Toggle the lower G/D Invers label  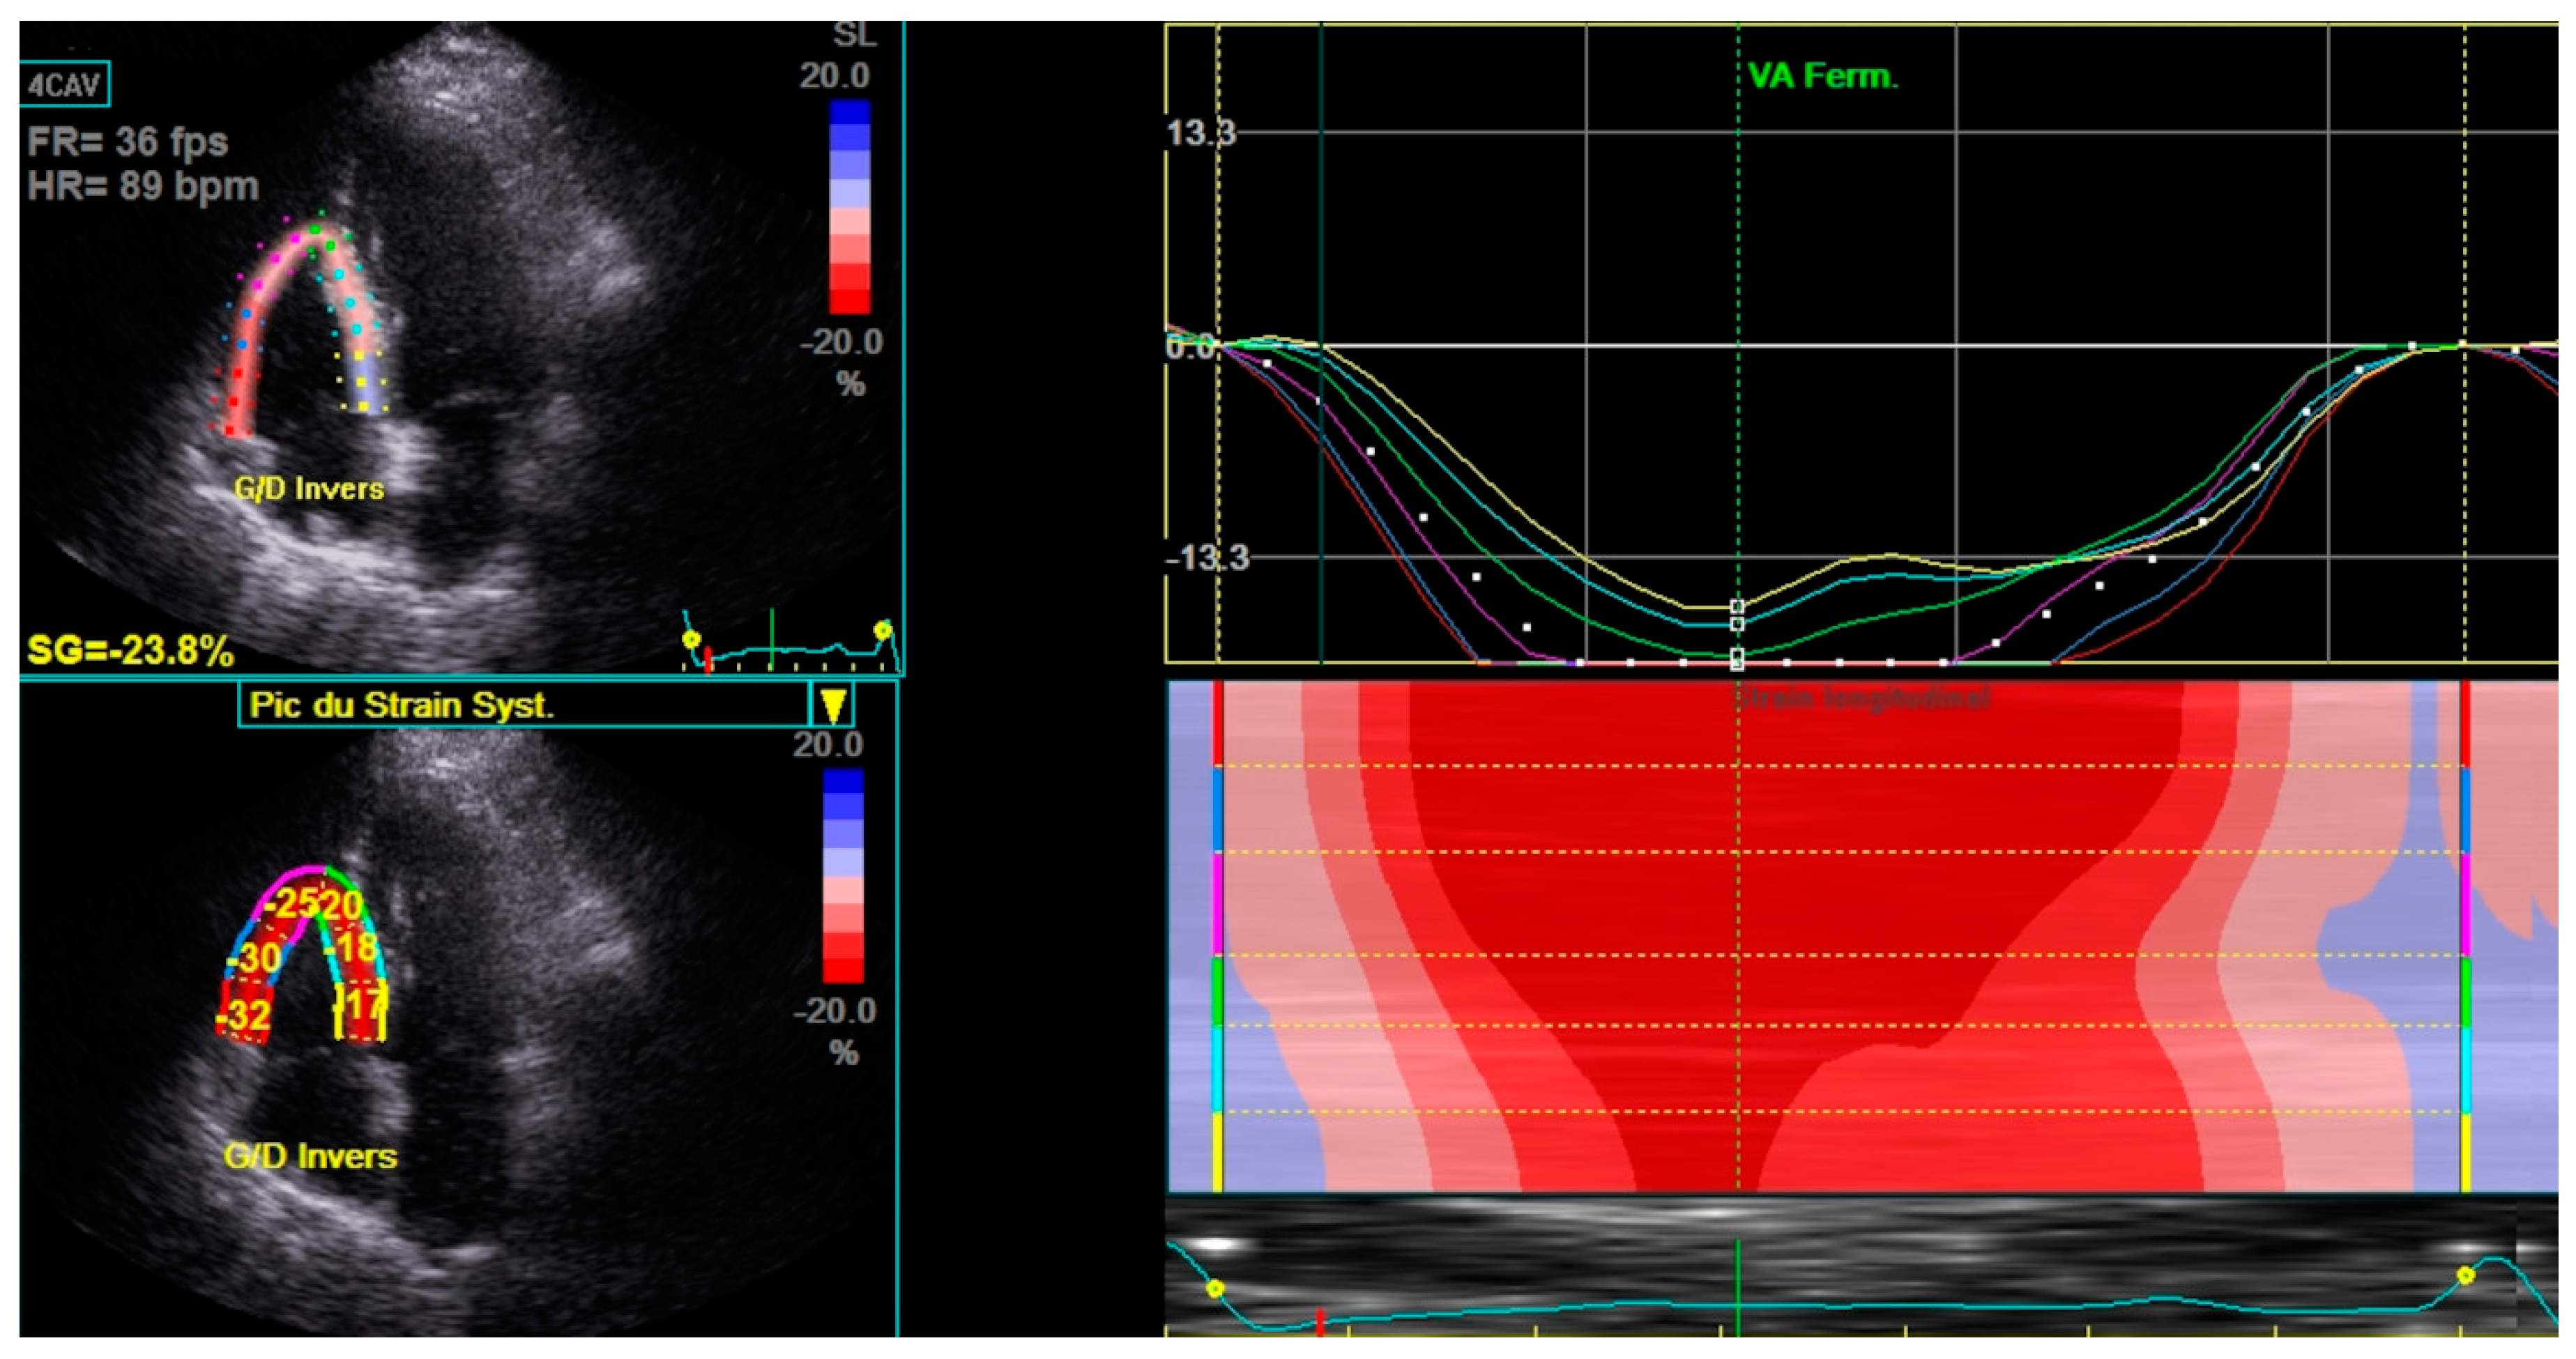(x=310, y=1157)
